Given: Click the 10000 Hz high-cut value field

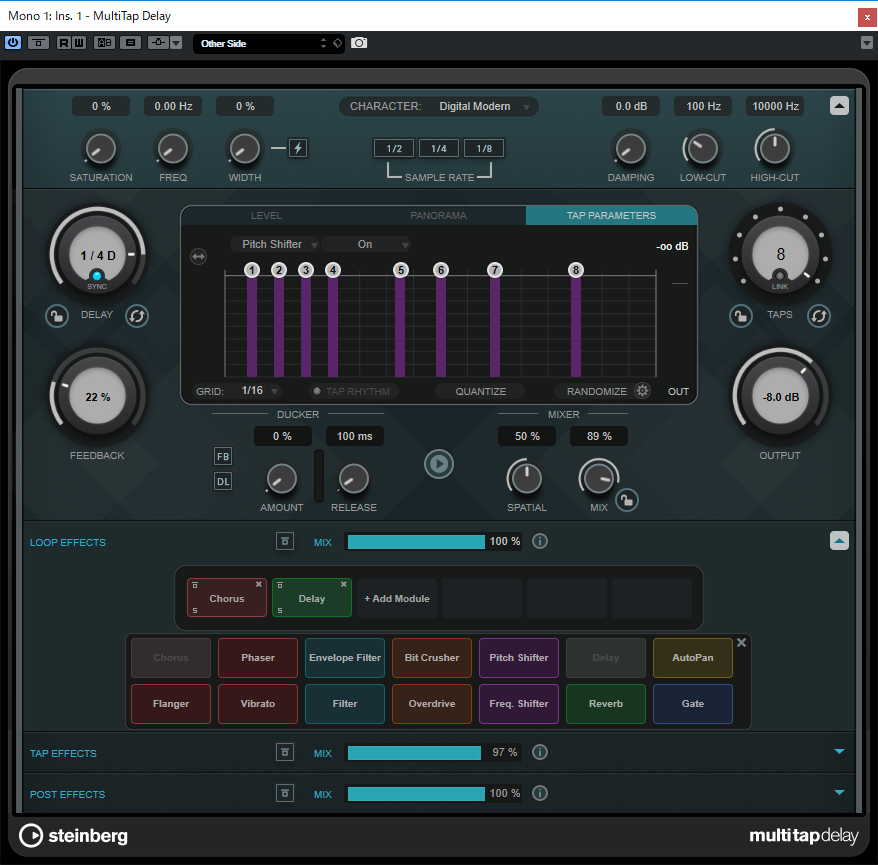Looking at the screenshot, I should (775, 106).
